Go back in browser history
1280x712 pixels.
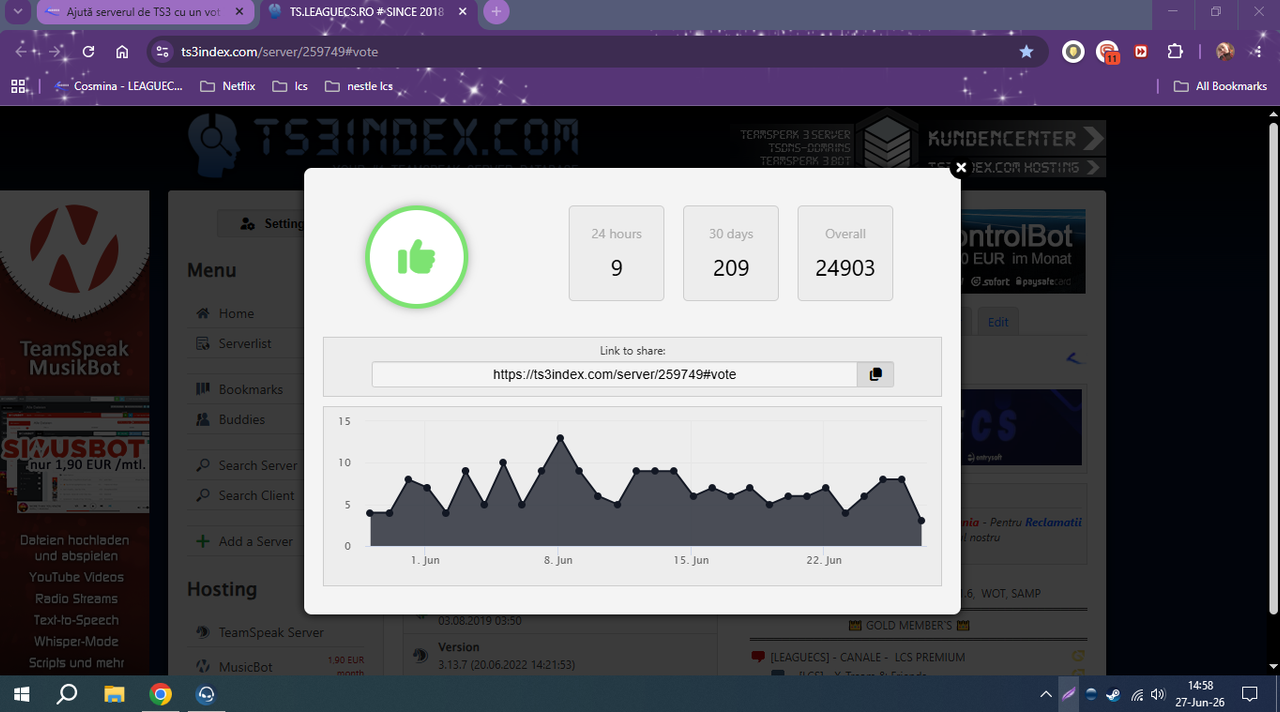click(22, 52)
